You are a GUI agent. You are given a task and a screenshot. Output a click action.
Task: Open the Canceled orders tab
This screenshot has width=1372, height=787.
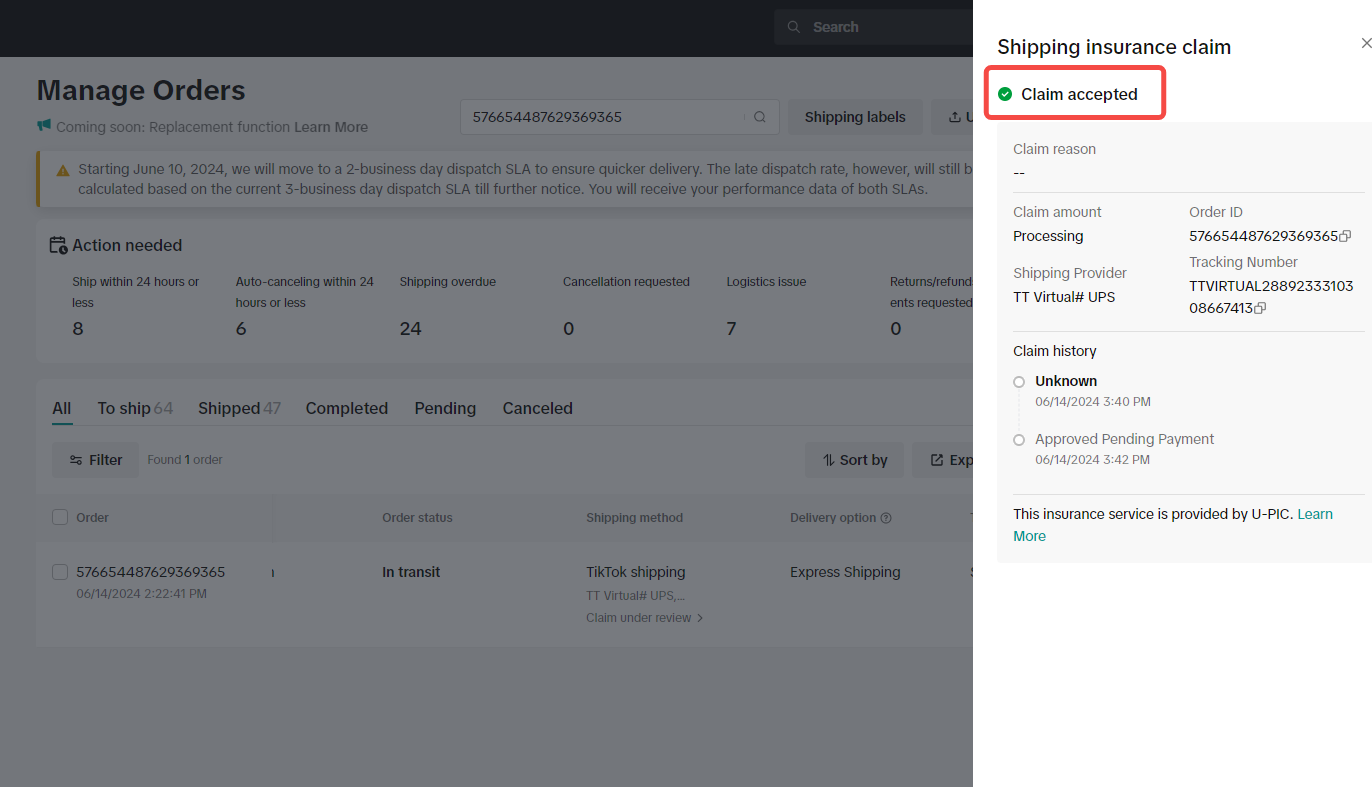click(537, 408)
